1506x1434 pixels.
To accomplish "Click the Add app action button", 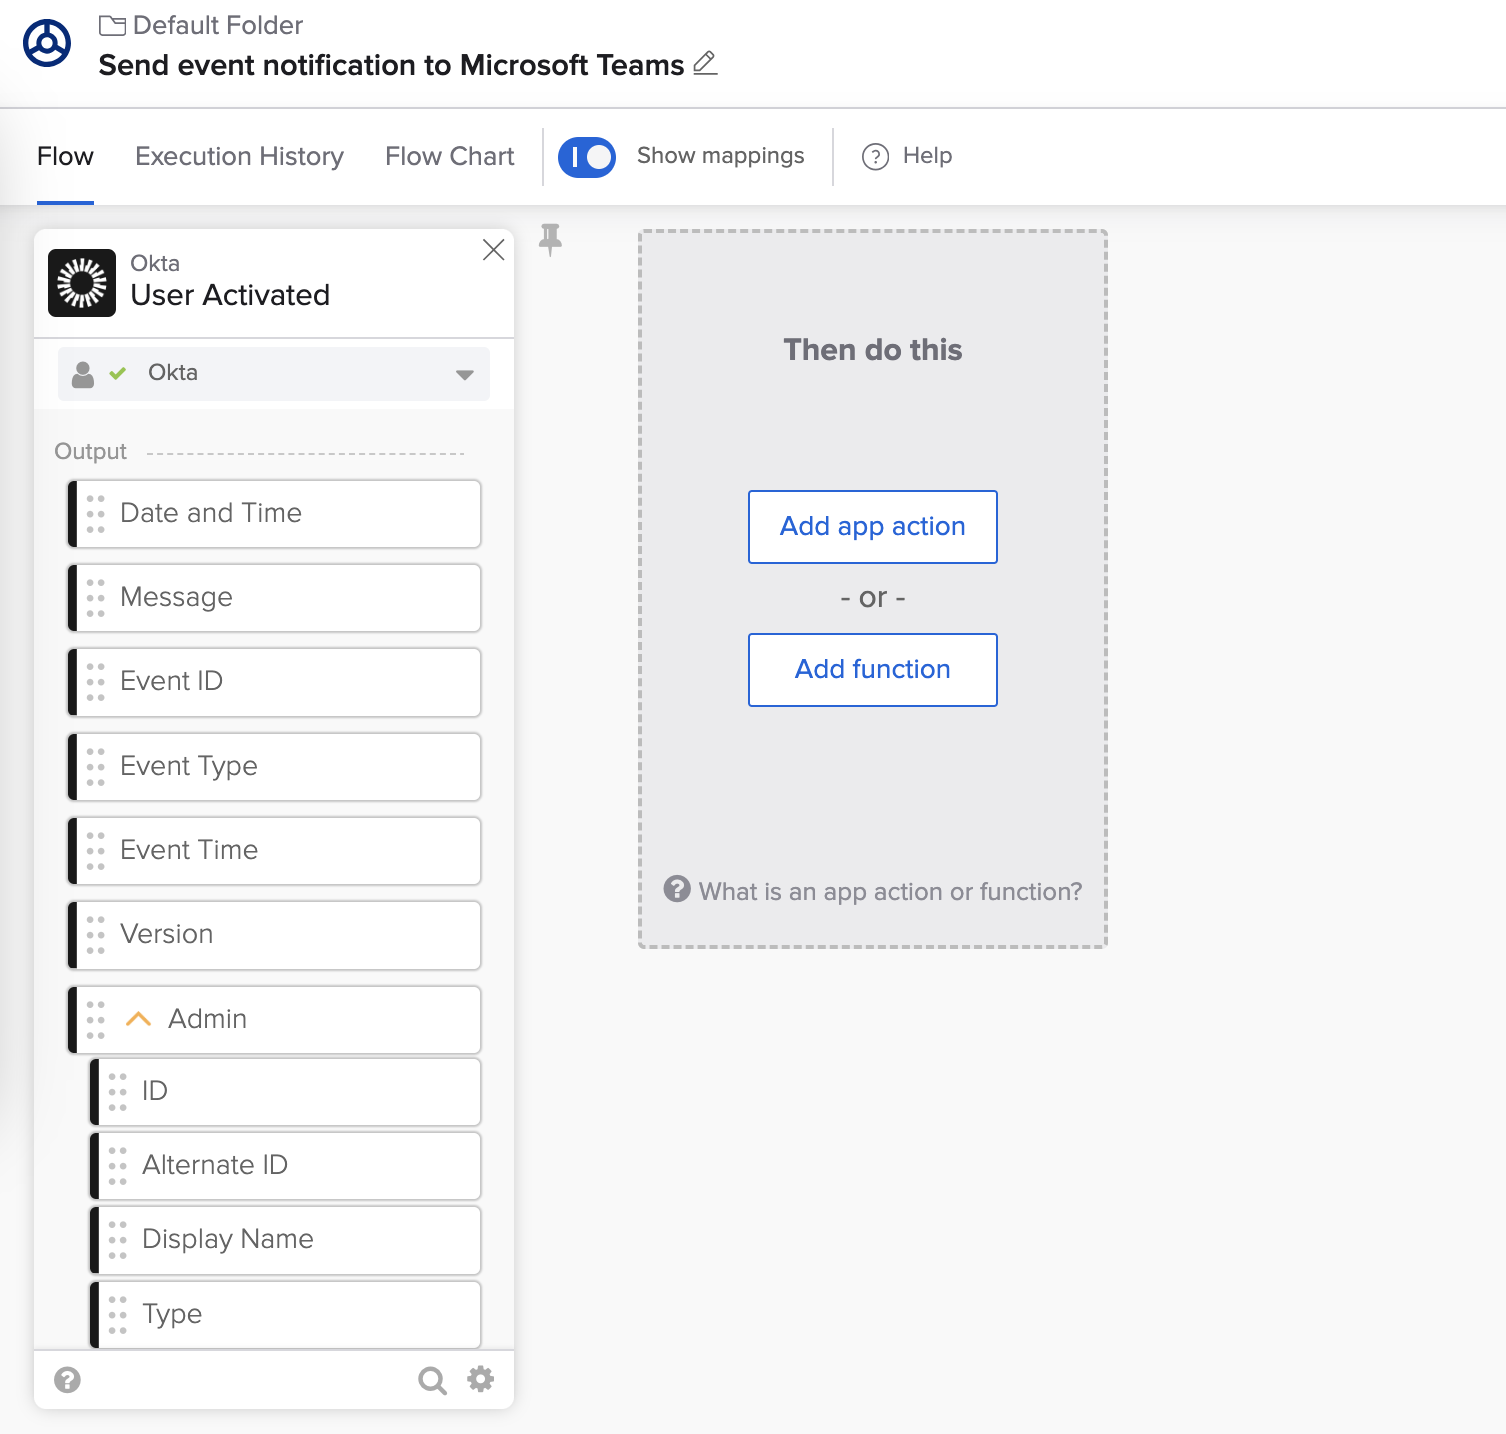I will [x=872, y=527].
